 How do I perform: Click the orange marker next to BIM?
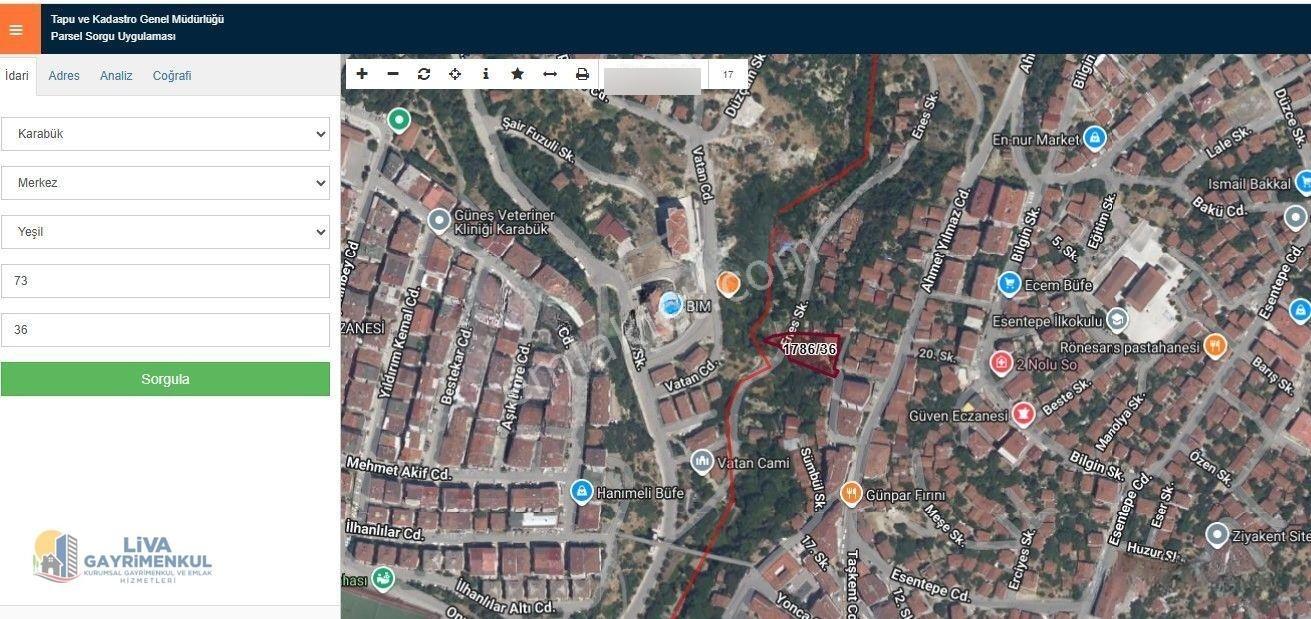[x=729, y=285]
